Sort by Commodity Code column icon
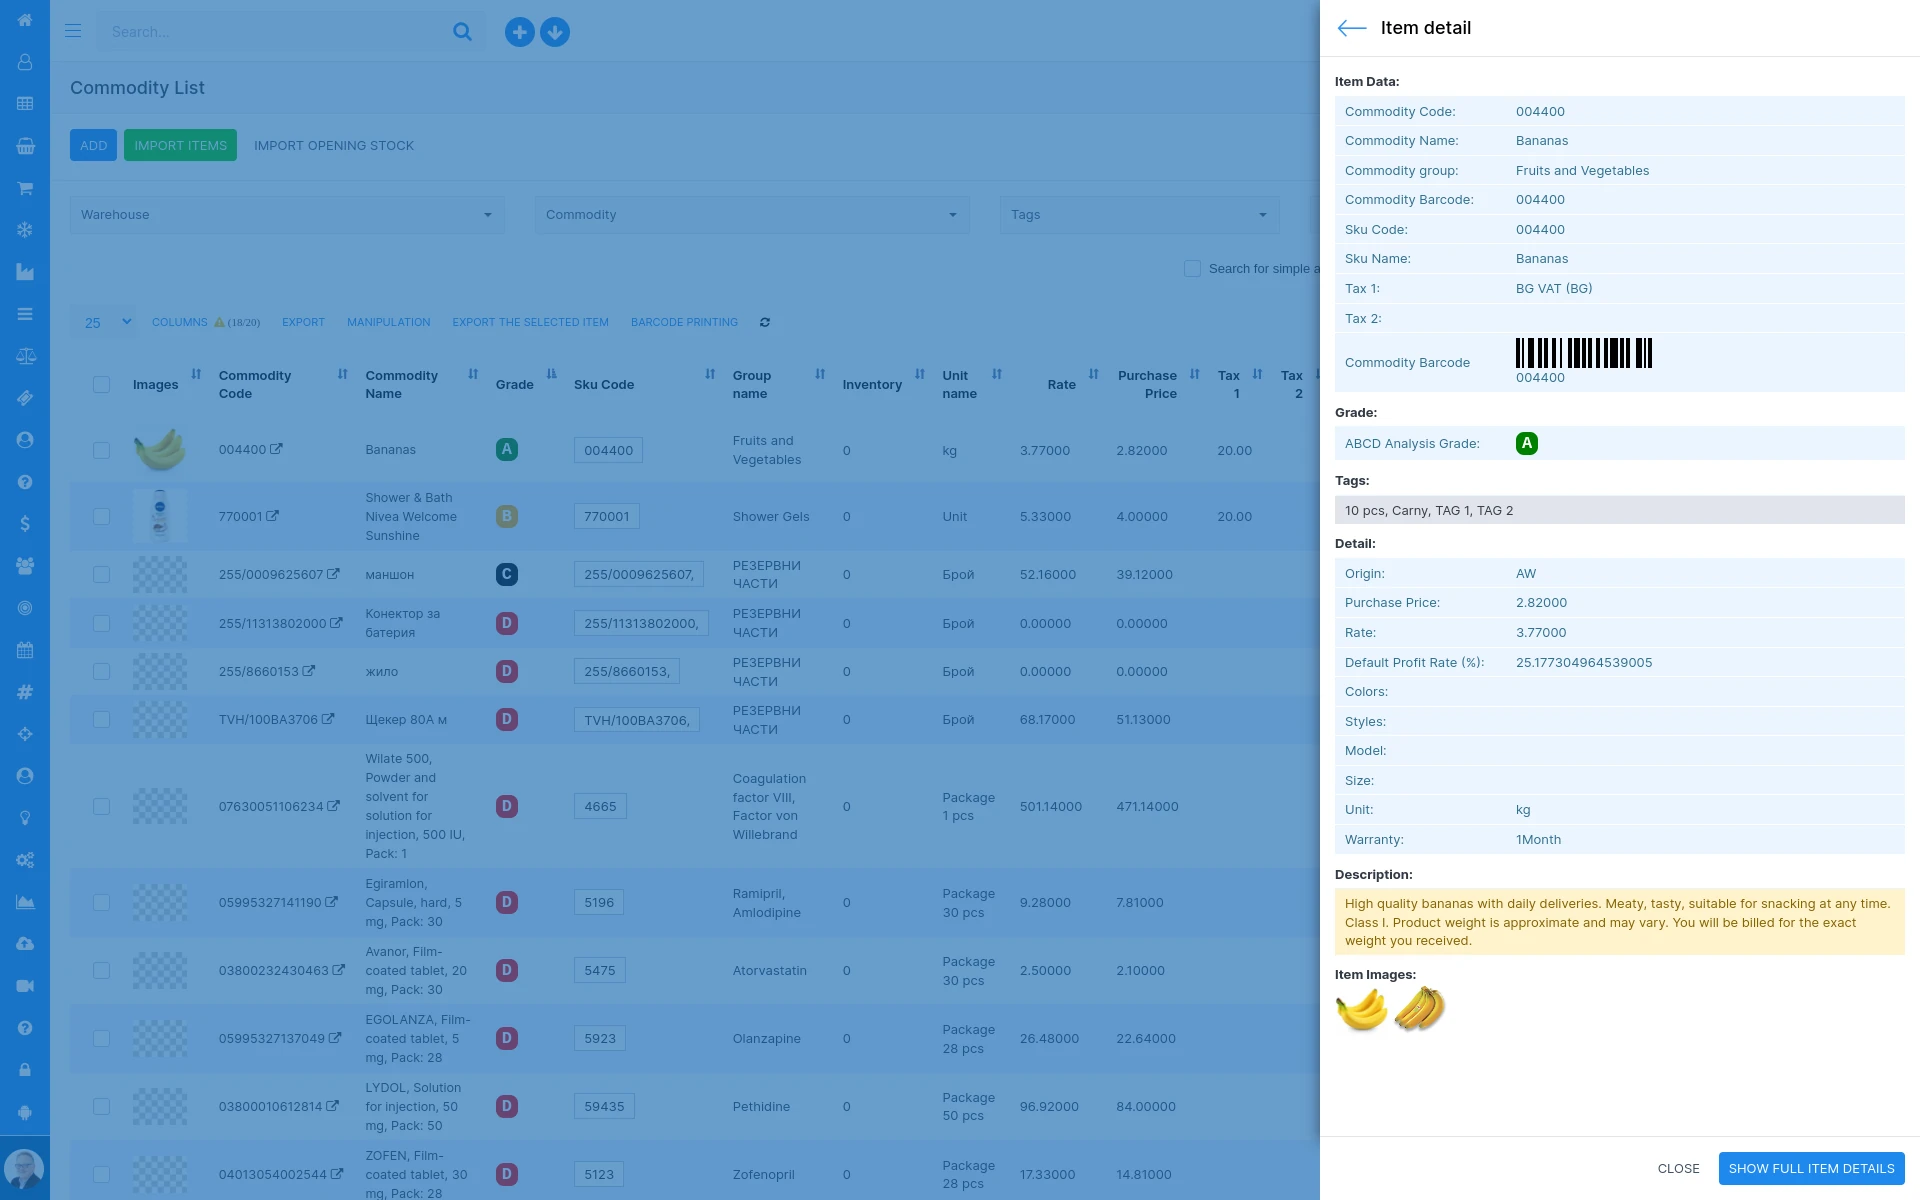Image resolution: width=1920 pixels, height=1200 pixels. pos(343,374)
